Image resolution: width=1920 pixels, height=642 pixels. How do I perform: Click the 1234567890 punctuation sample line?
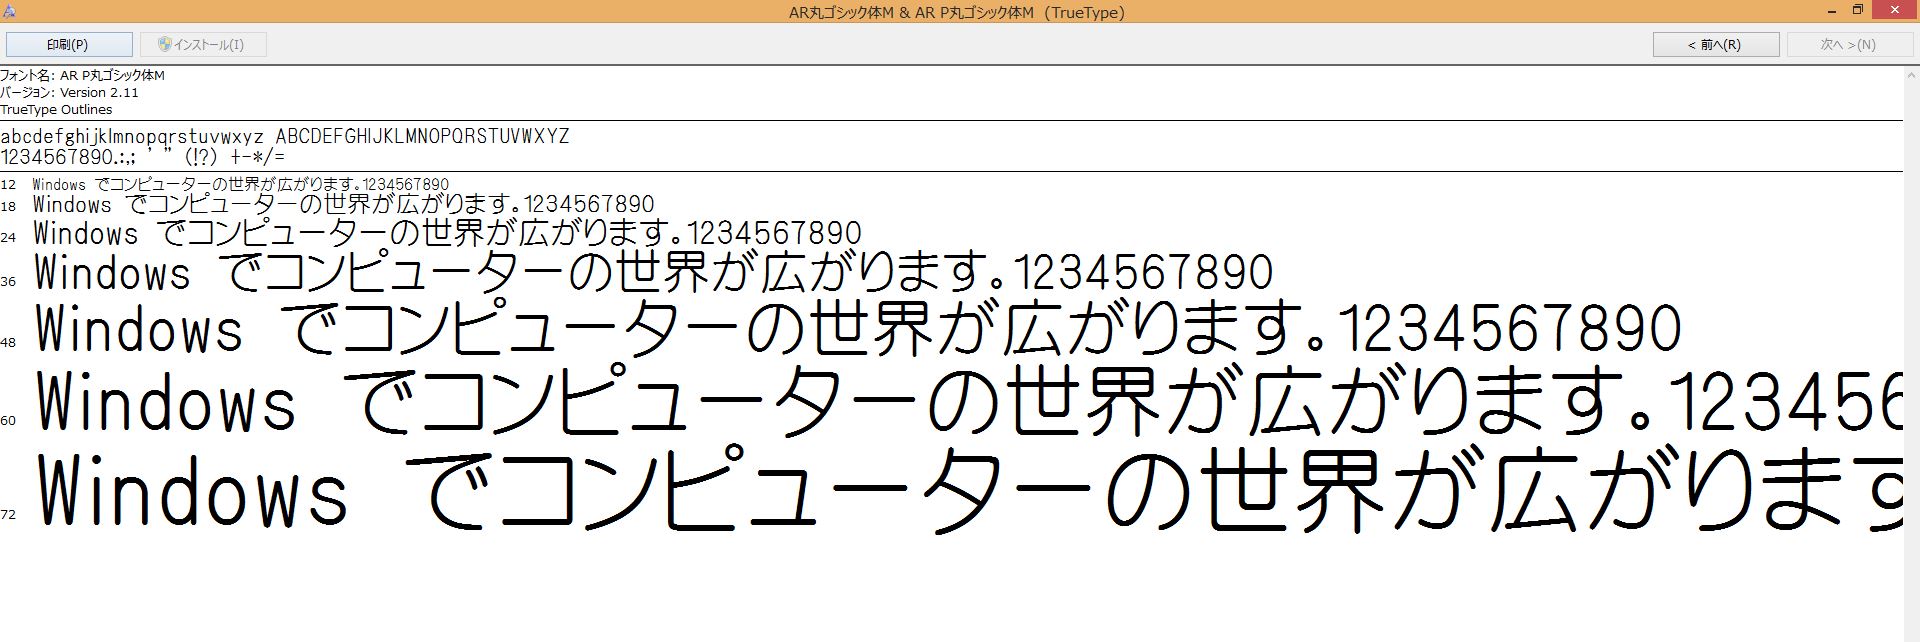click(143, 157)
